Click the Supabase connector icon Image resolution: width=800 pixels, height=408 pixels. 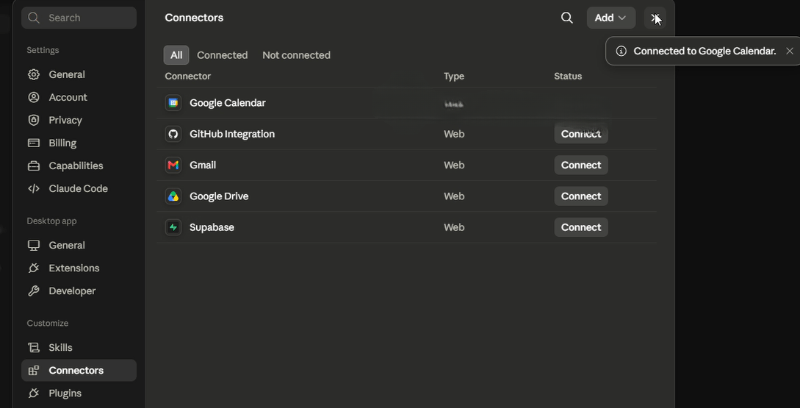coord(173,227)
